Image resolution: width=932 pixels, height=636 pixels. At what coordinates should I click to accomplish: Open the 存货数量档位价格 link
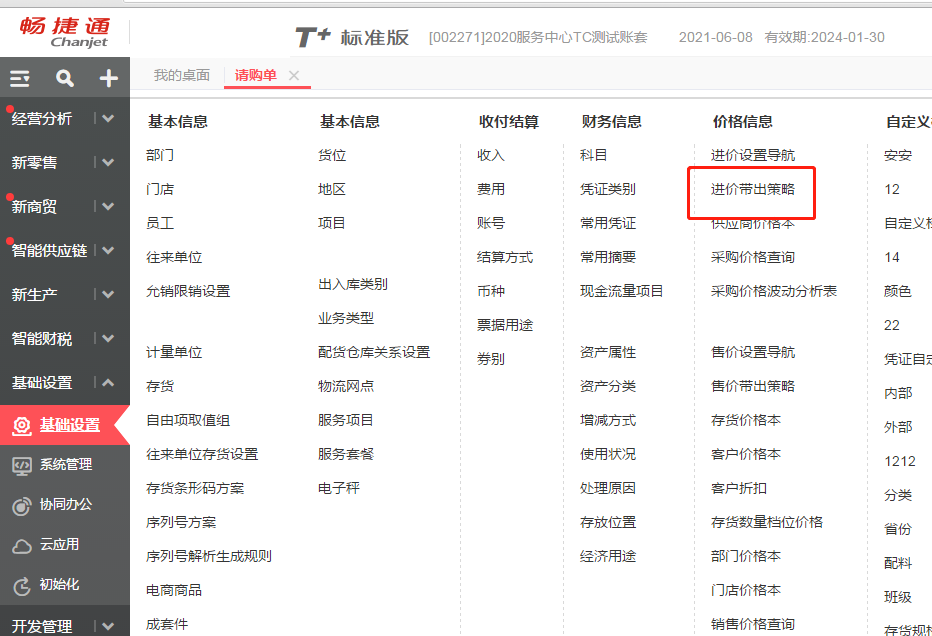point(767,522)
